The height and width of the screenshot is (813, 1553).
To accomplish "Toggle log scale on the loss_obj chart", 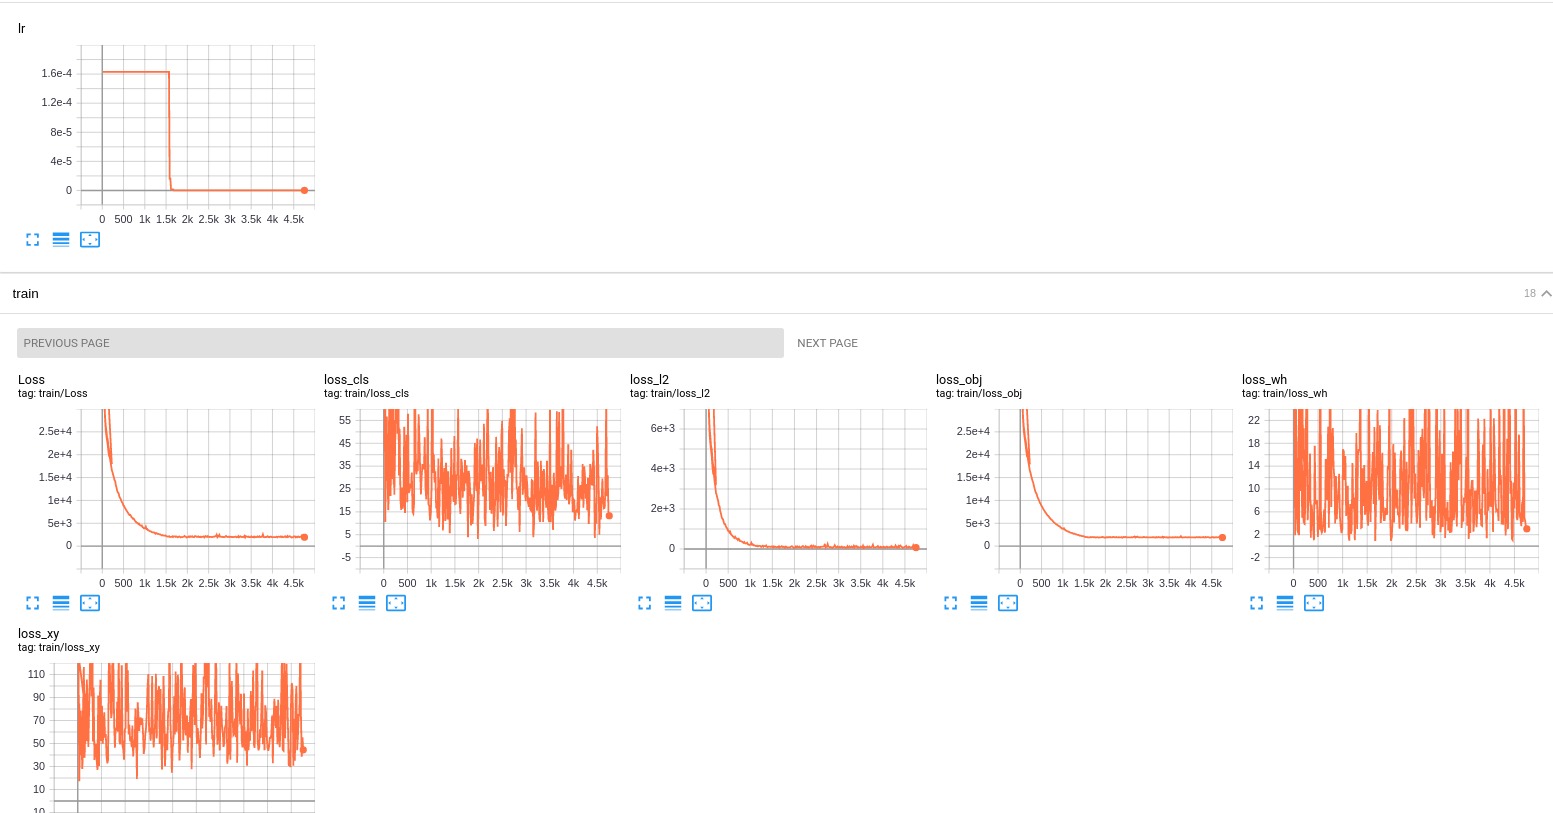I will pos(979,603).
